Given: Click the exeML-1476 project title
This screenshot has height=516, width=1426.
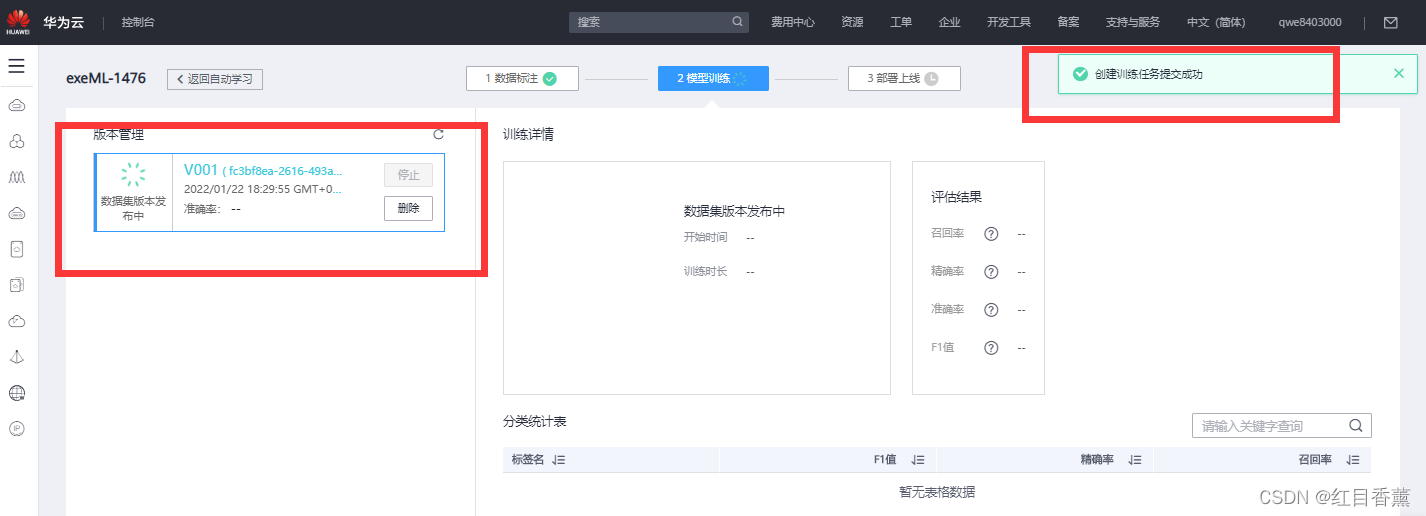Looking at the screenshot, I should 106,78.
